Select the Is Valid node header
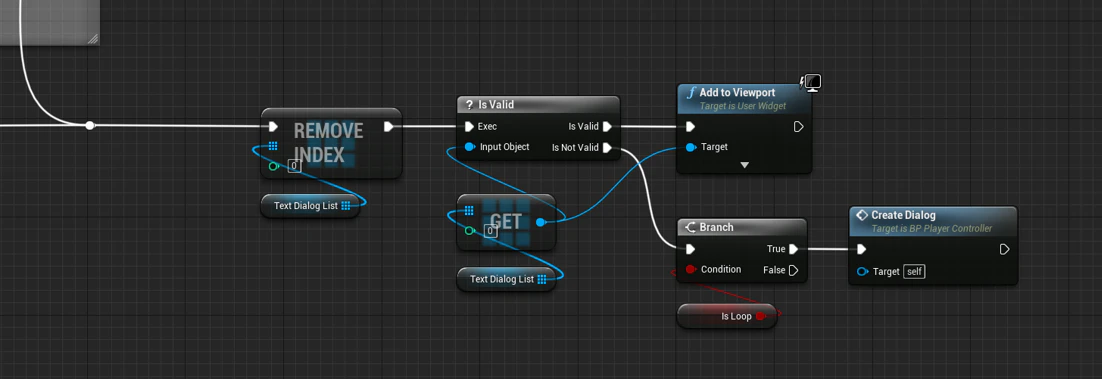Viewport: 1102px width, 379px height. pyautogui.click(x=538, y=104)
